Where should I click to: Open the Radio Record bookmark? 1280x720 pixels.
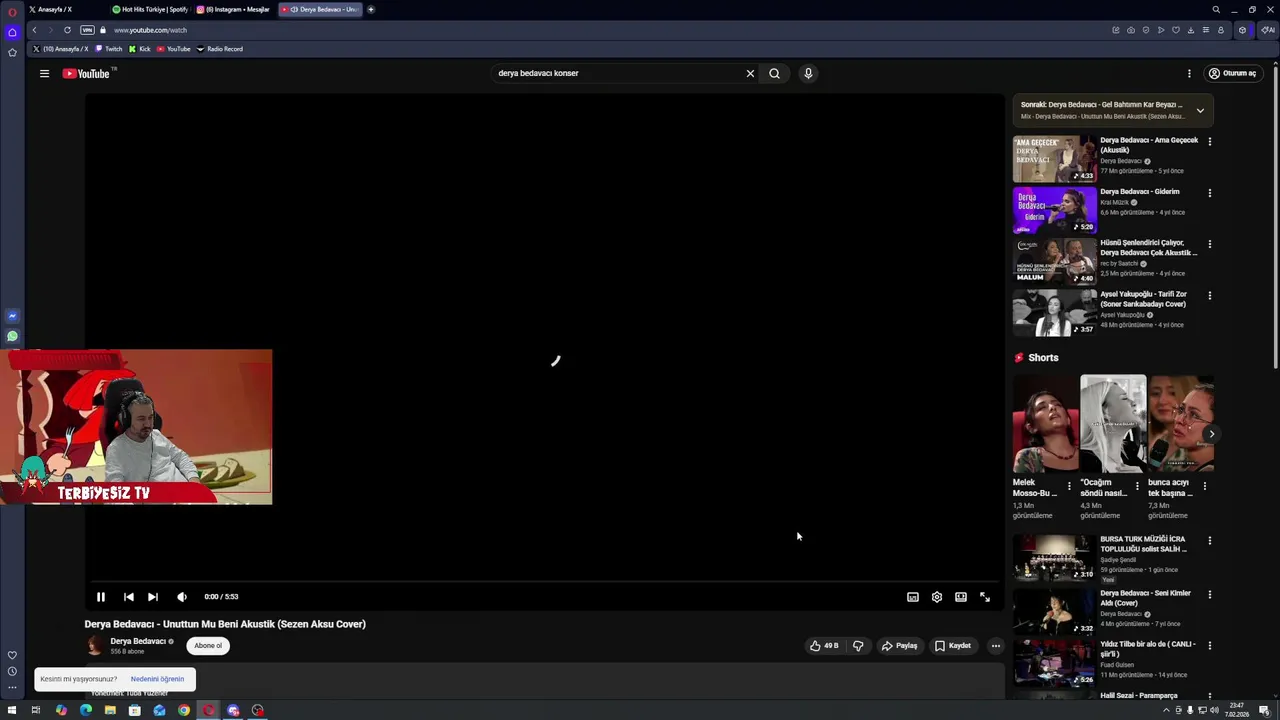[x=219, y=49]
